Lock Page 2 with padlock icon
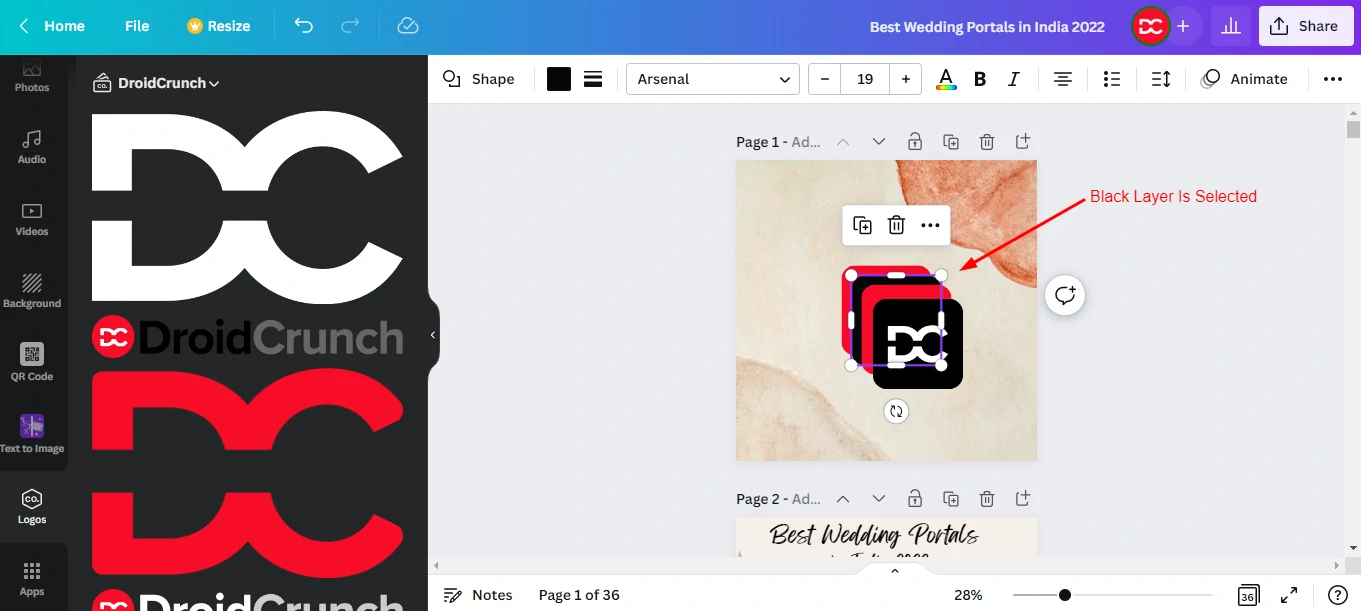The image size is (1361, 611). click(914, 498)
